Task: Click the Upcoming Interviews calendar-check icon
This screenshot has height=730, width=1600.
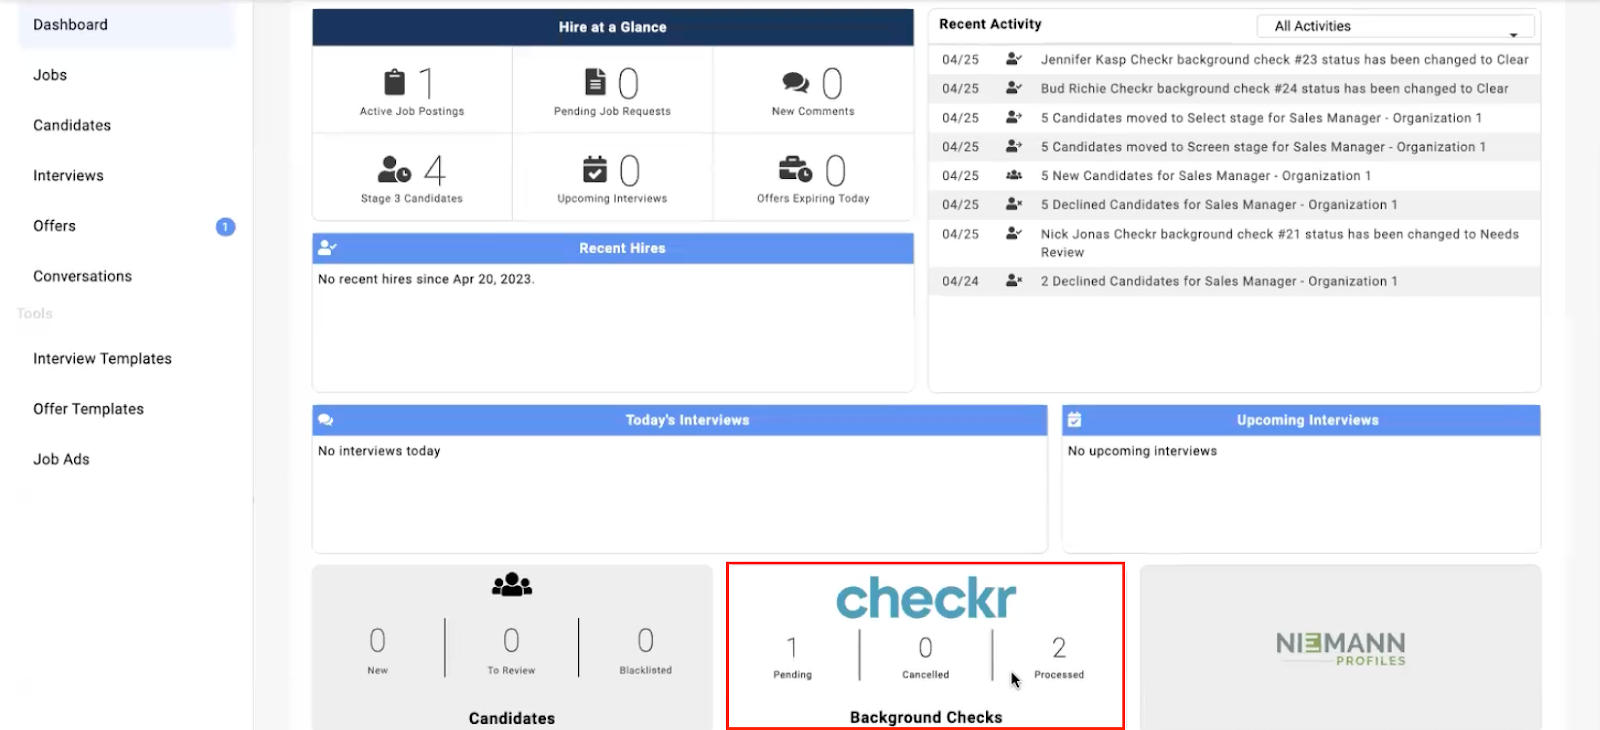Action: (x=595, y=169)
